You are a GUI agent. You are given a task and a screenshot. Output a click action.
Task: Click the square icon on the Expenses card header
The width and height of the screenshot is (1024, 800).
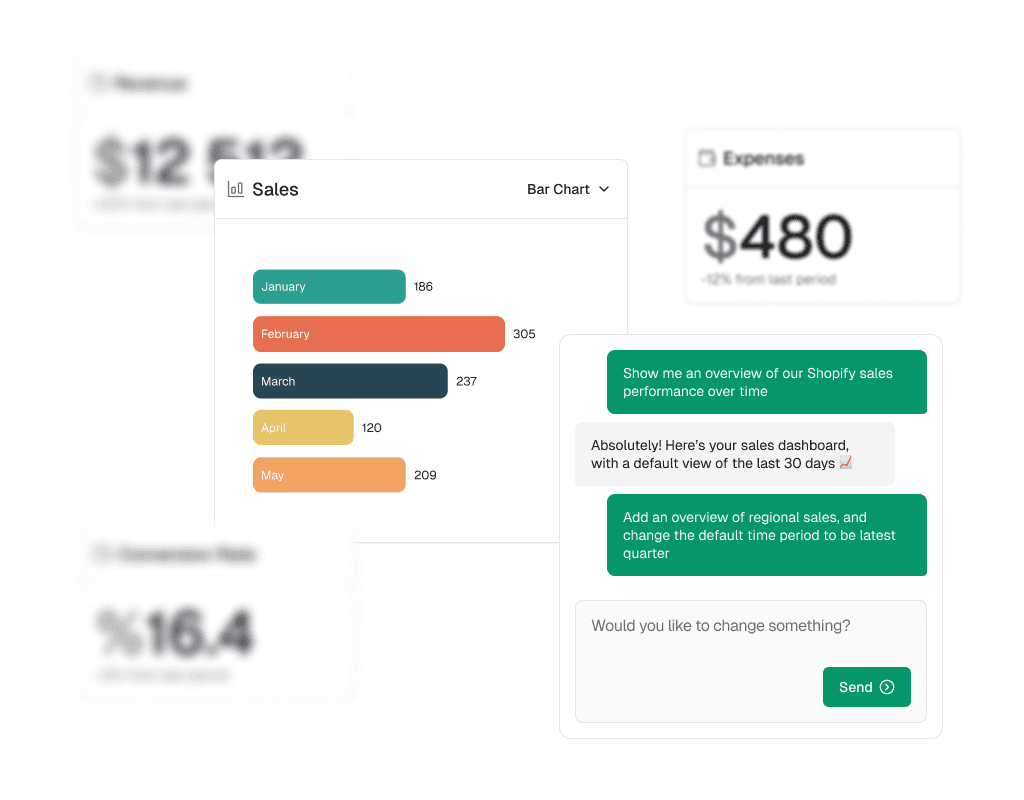pos(707,158)
